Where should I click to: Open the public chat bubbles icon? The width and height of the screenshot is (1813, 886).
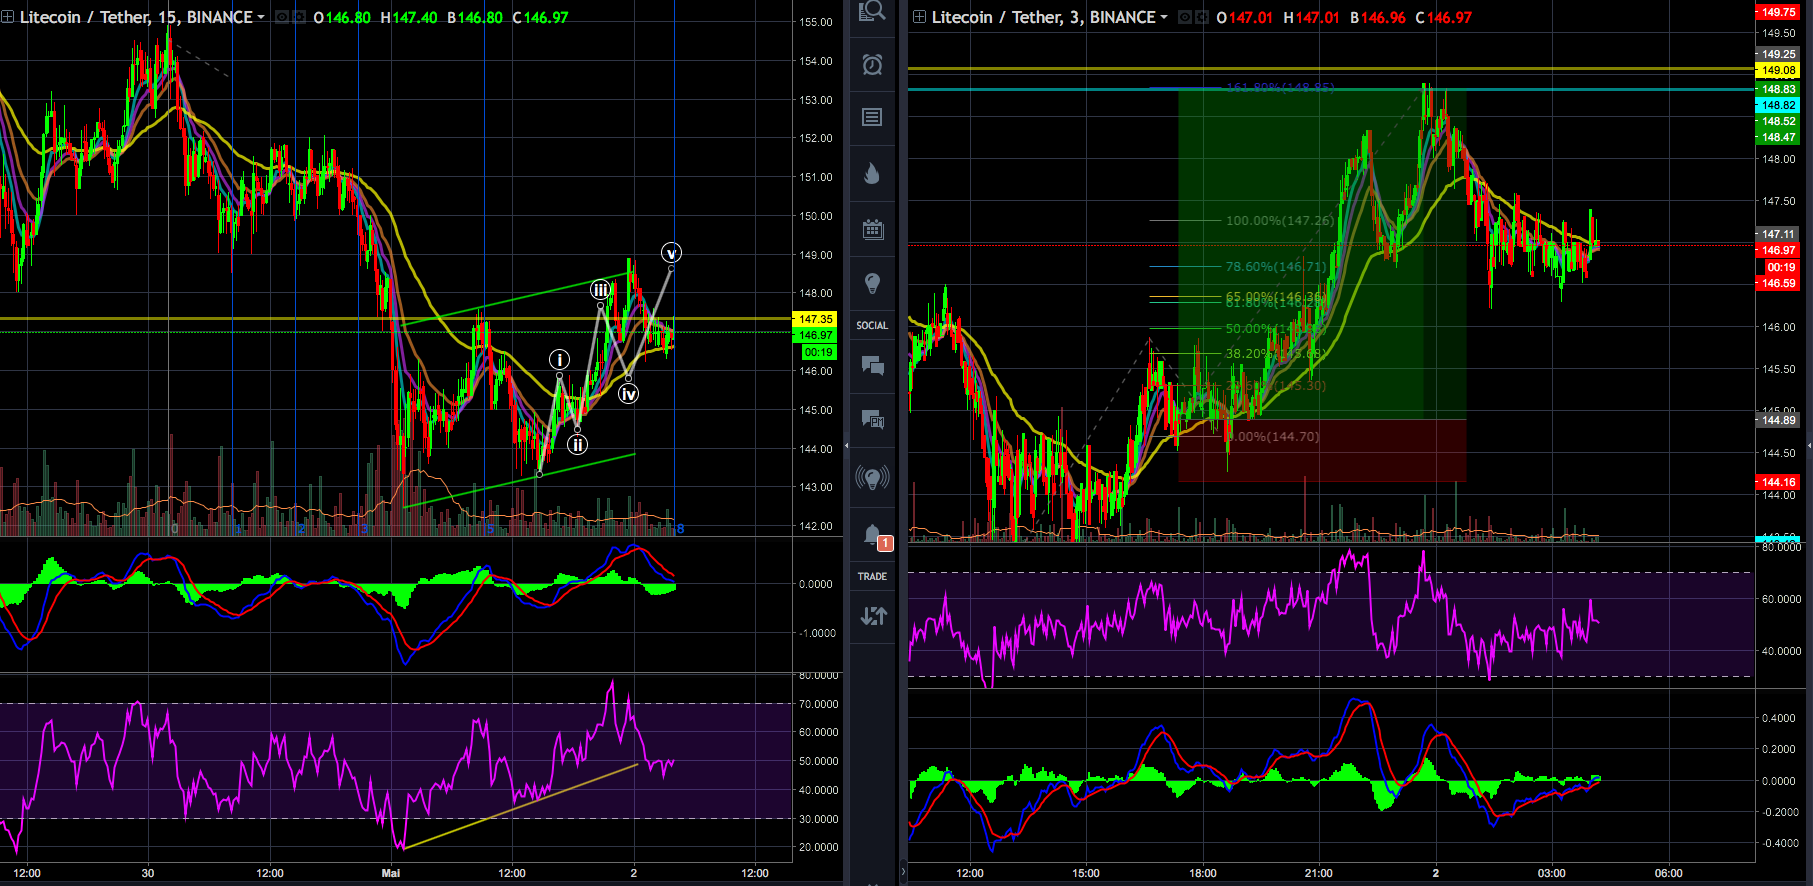click(x=872, y=365)
